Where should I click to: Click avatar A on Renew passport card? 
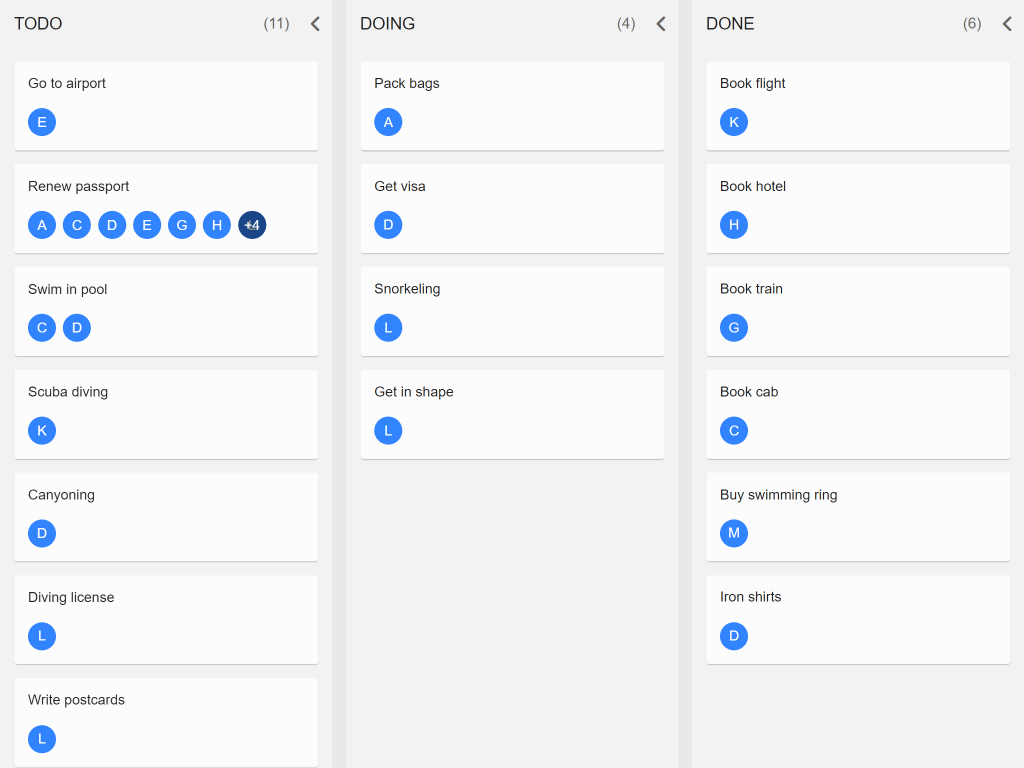42,225
